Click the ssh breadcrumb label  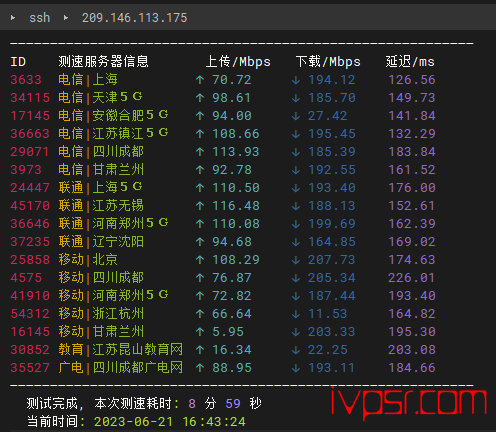[x=40, y=18]
